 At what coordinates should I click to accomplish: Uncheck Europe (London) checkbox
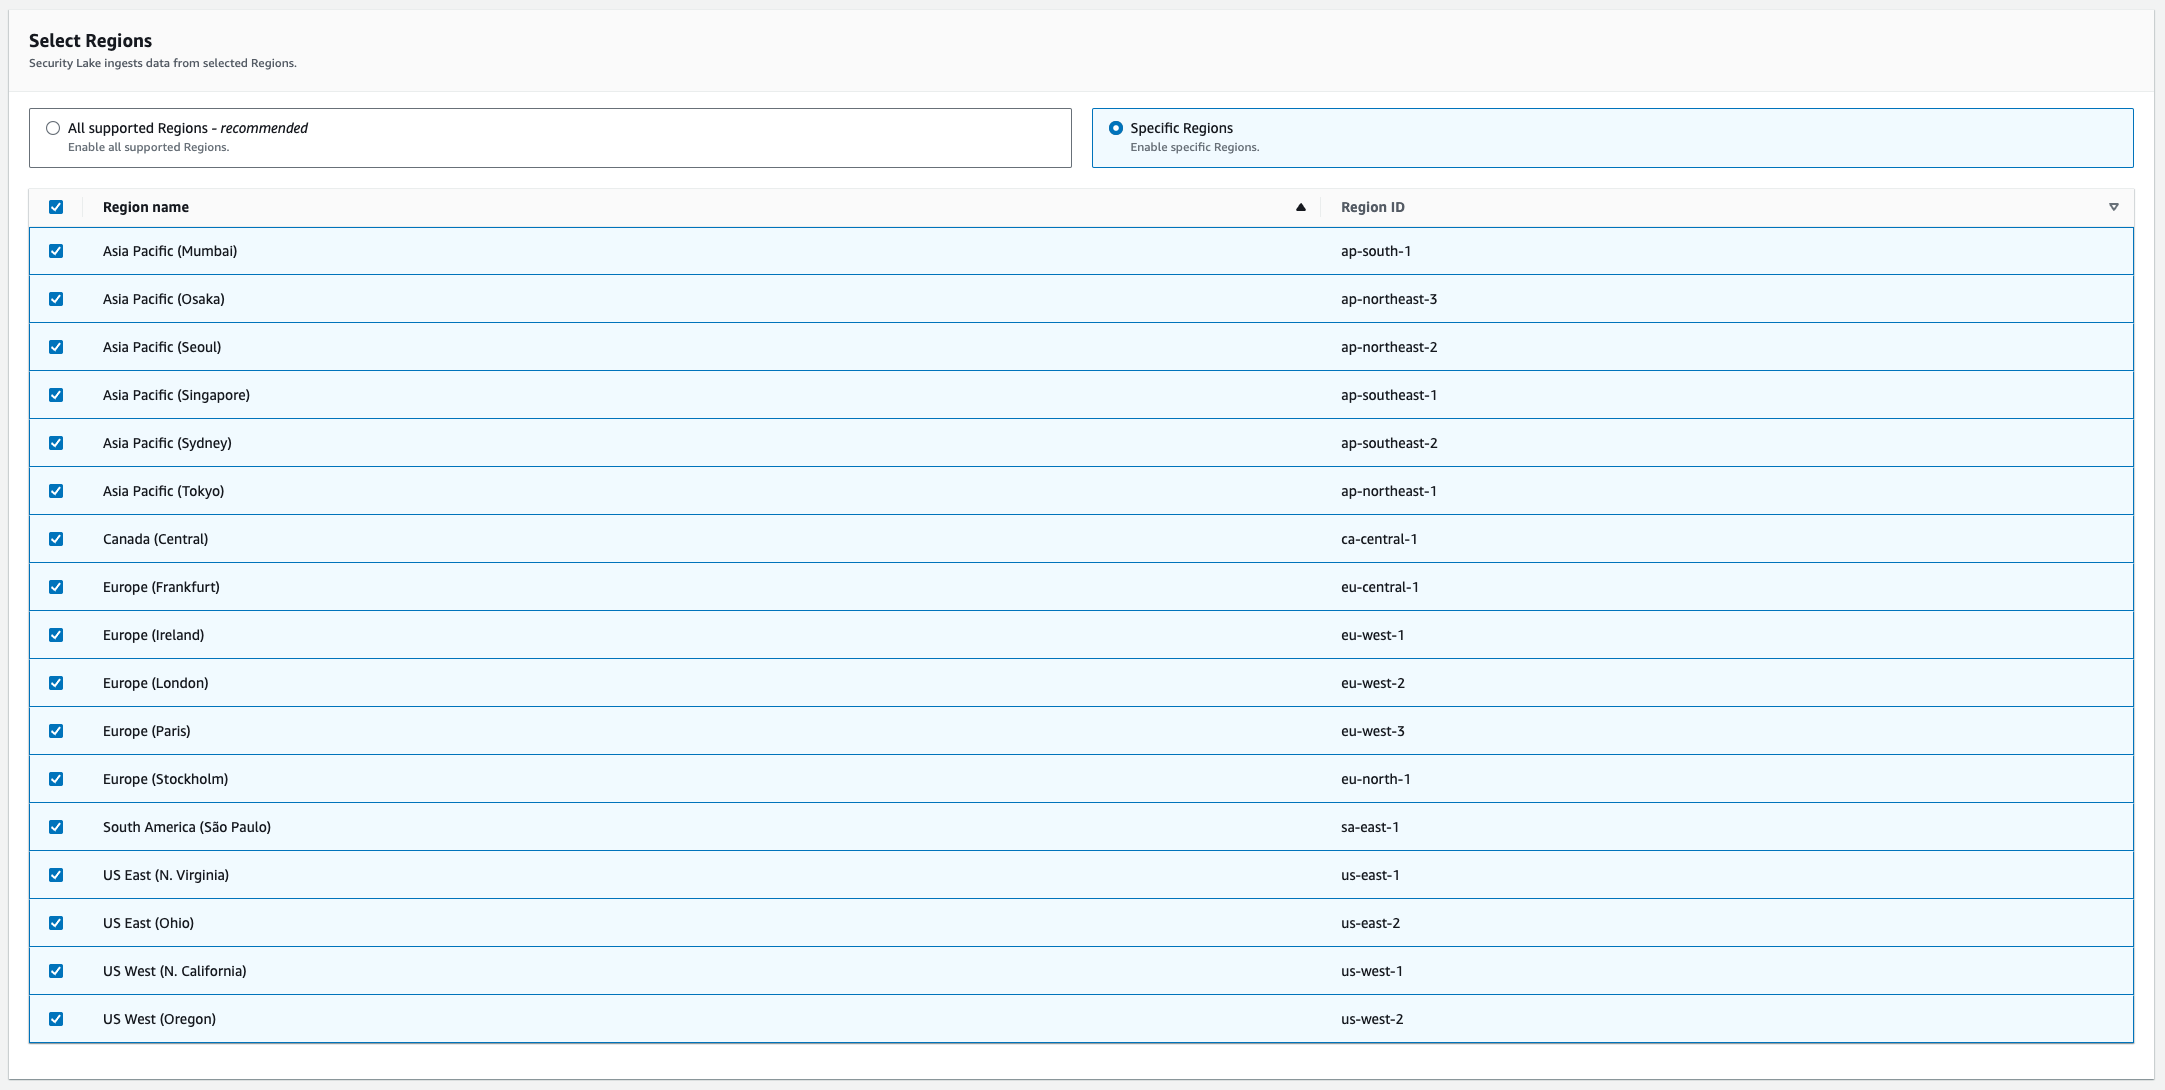pos(56,683)
